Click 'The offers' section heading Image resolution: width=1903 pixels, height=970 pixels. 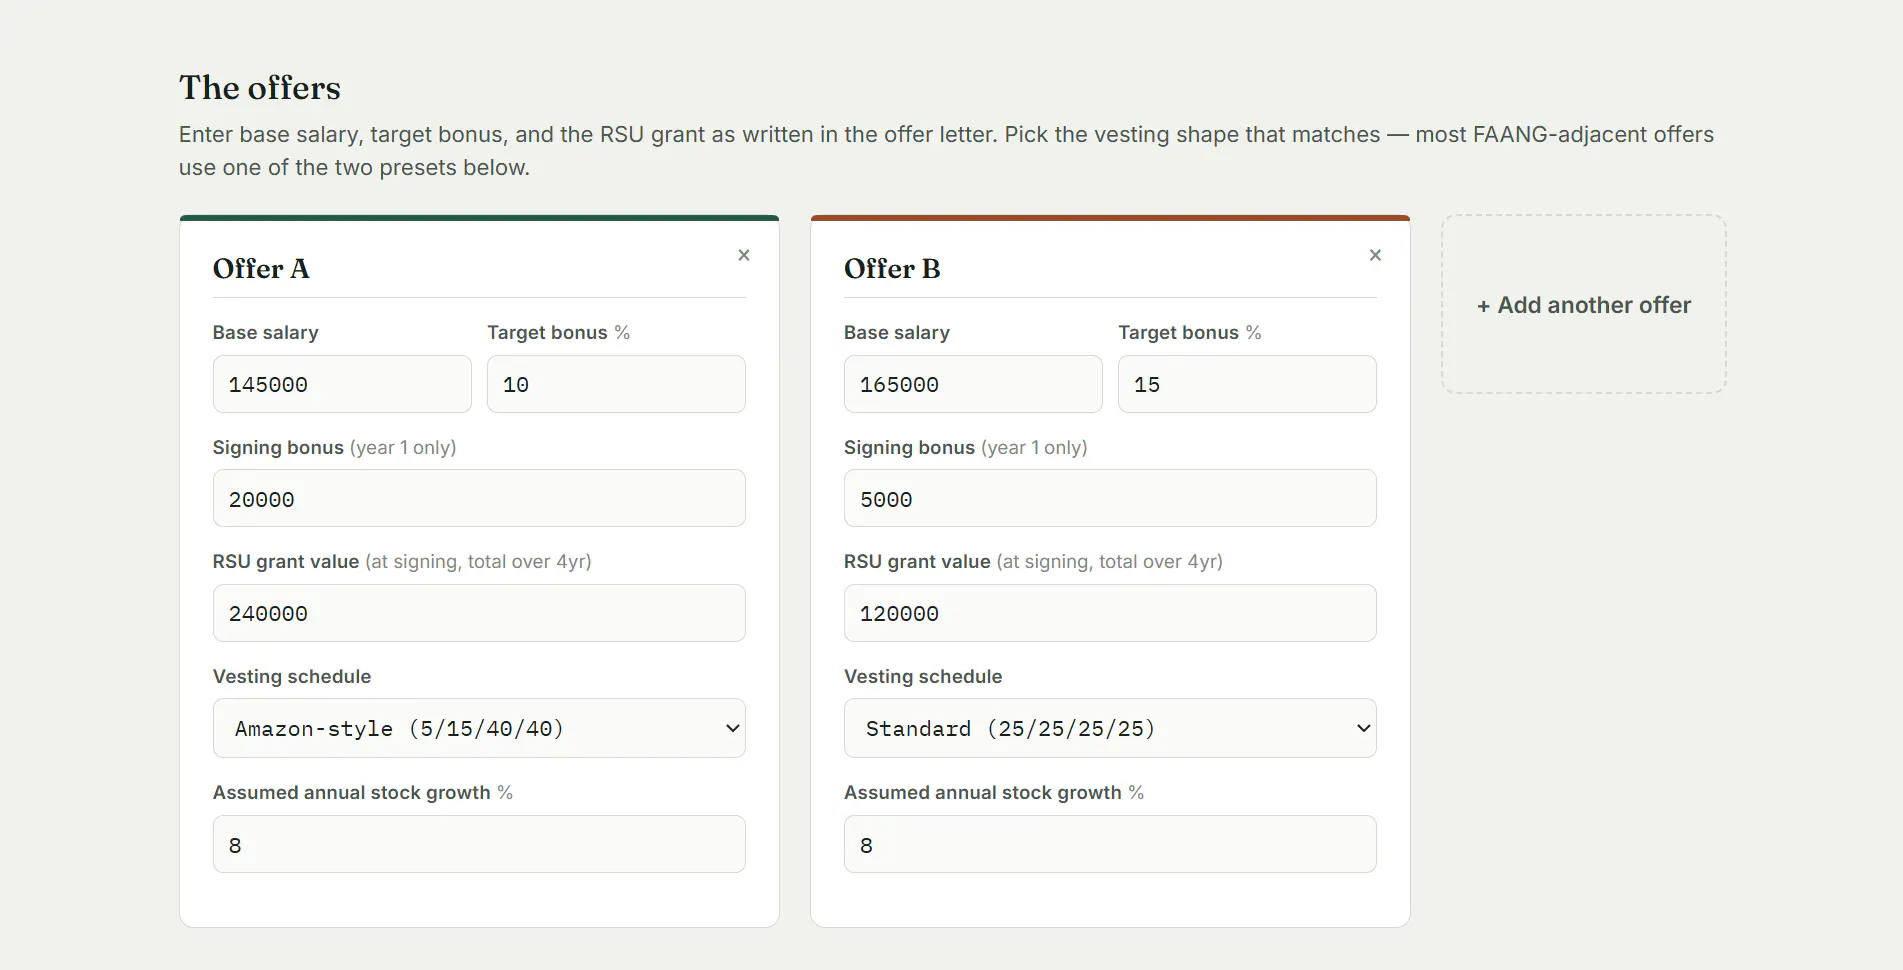point(260,88)
